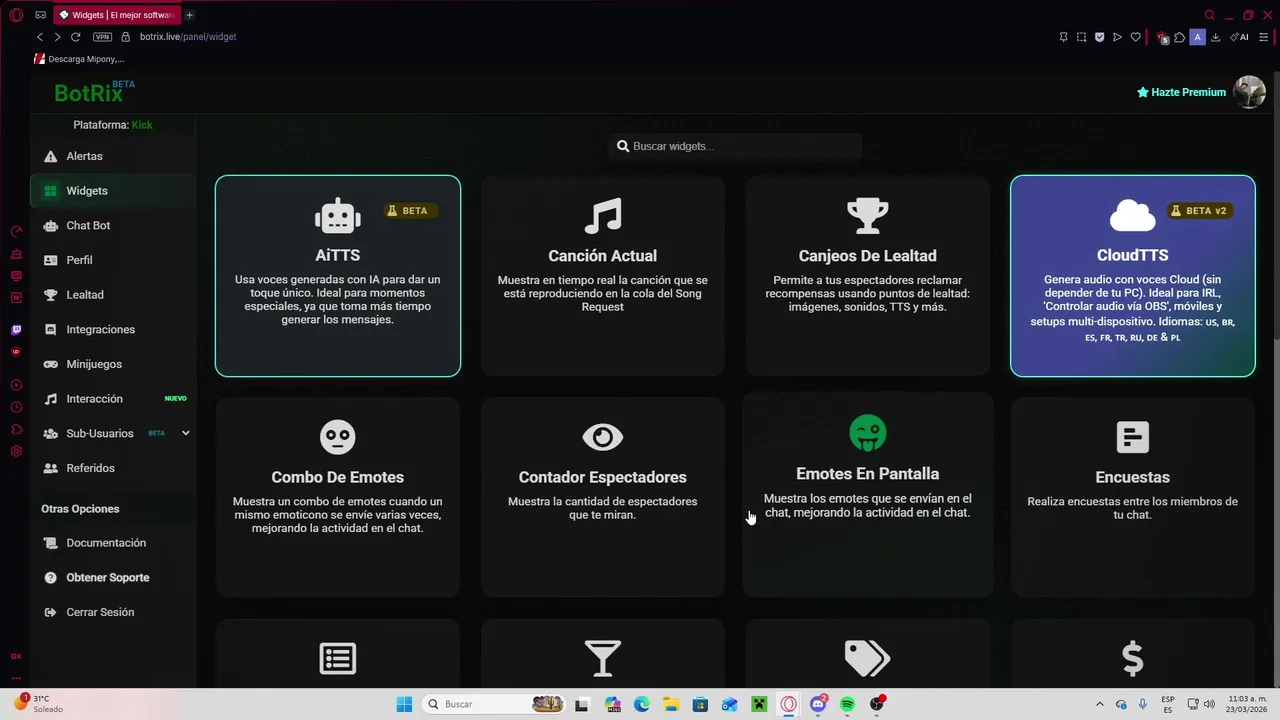The height and width of the screenshot is (720, 1280).
Task: Open Combo De Emotes face icon
Action: tap(338, 437)
